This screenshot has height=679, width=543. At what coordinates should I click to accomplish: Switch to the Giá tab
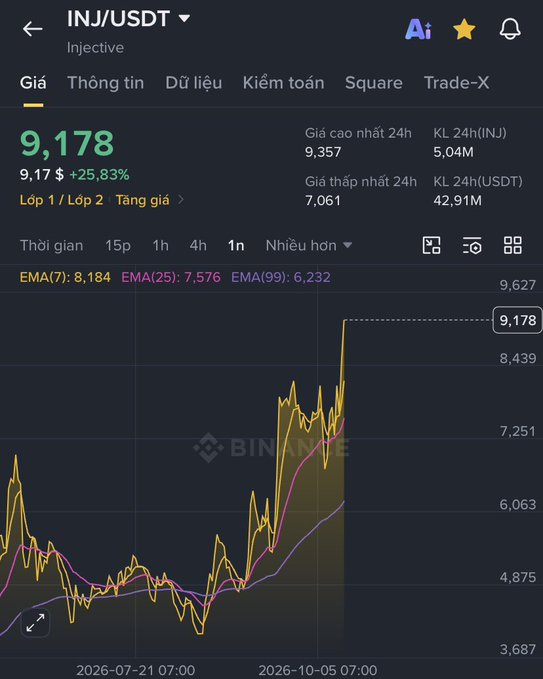click(33, 83)
